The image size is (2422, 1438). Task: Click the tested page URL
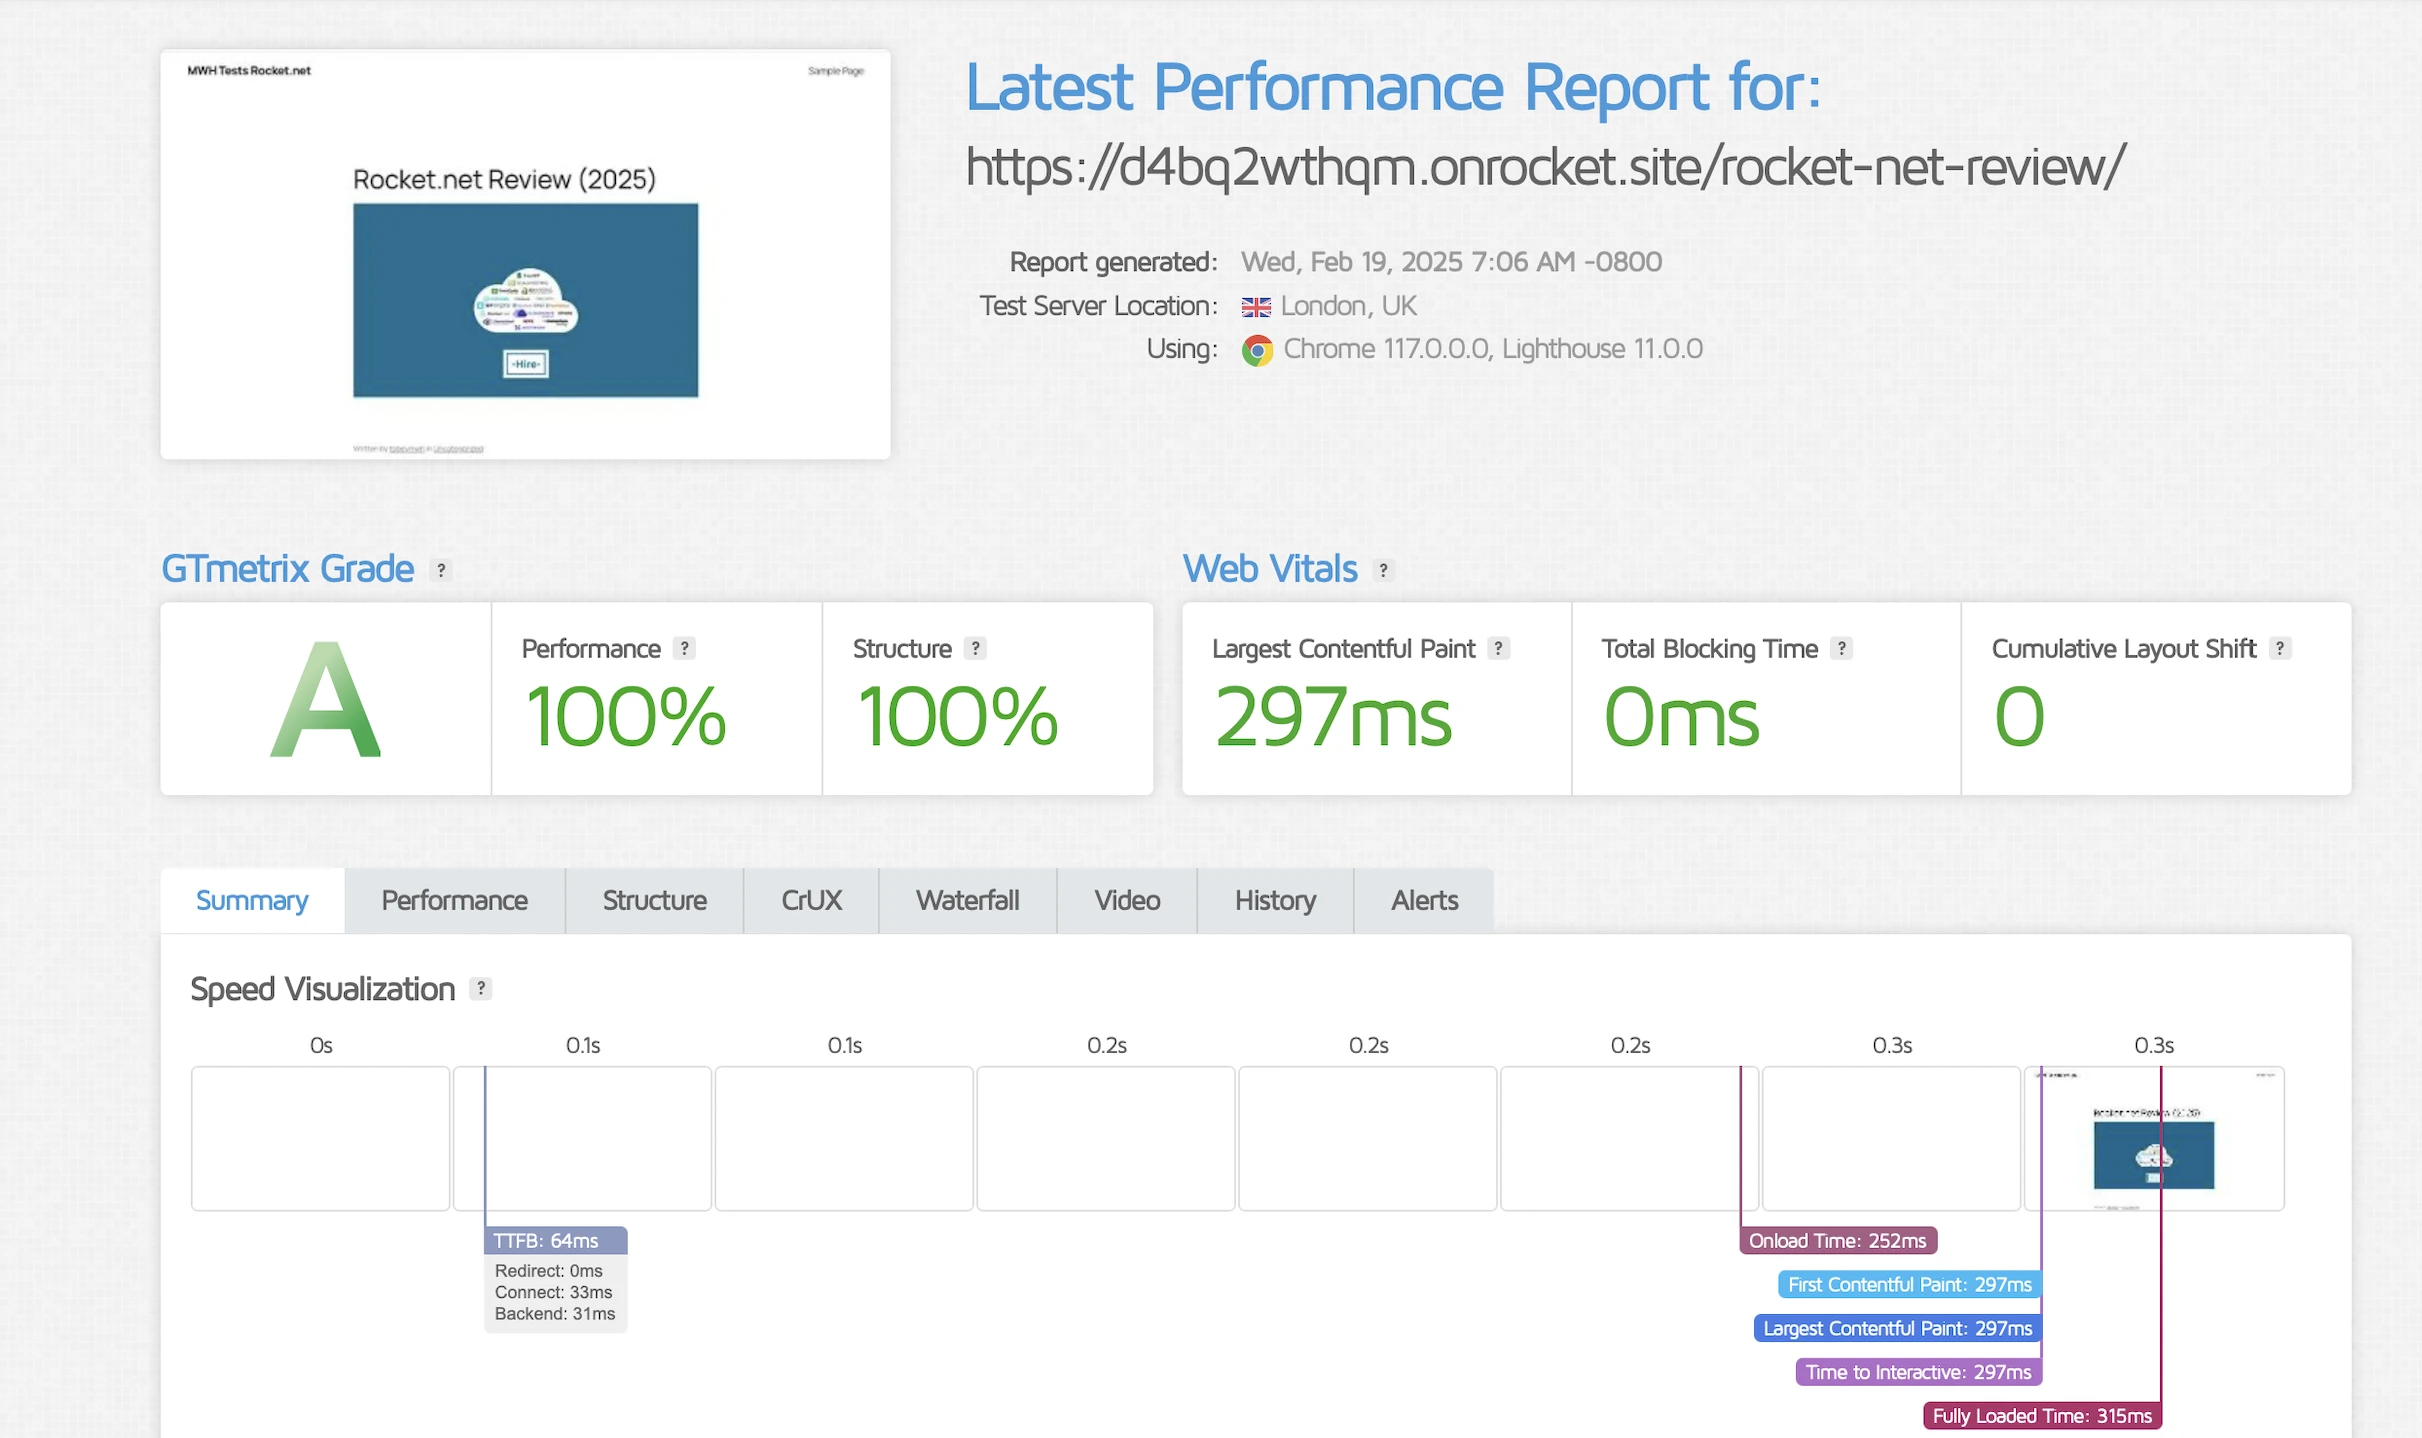[x=1545, y=166]
